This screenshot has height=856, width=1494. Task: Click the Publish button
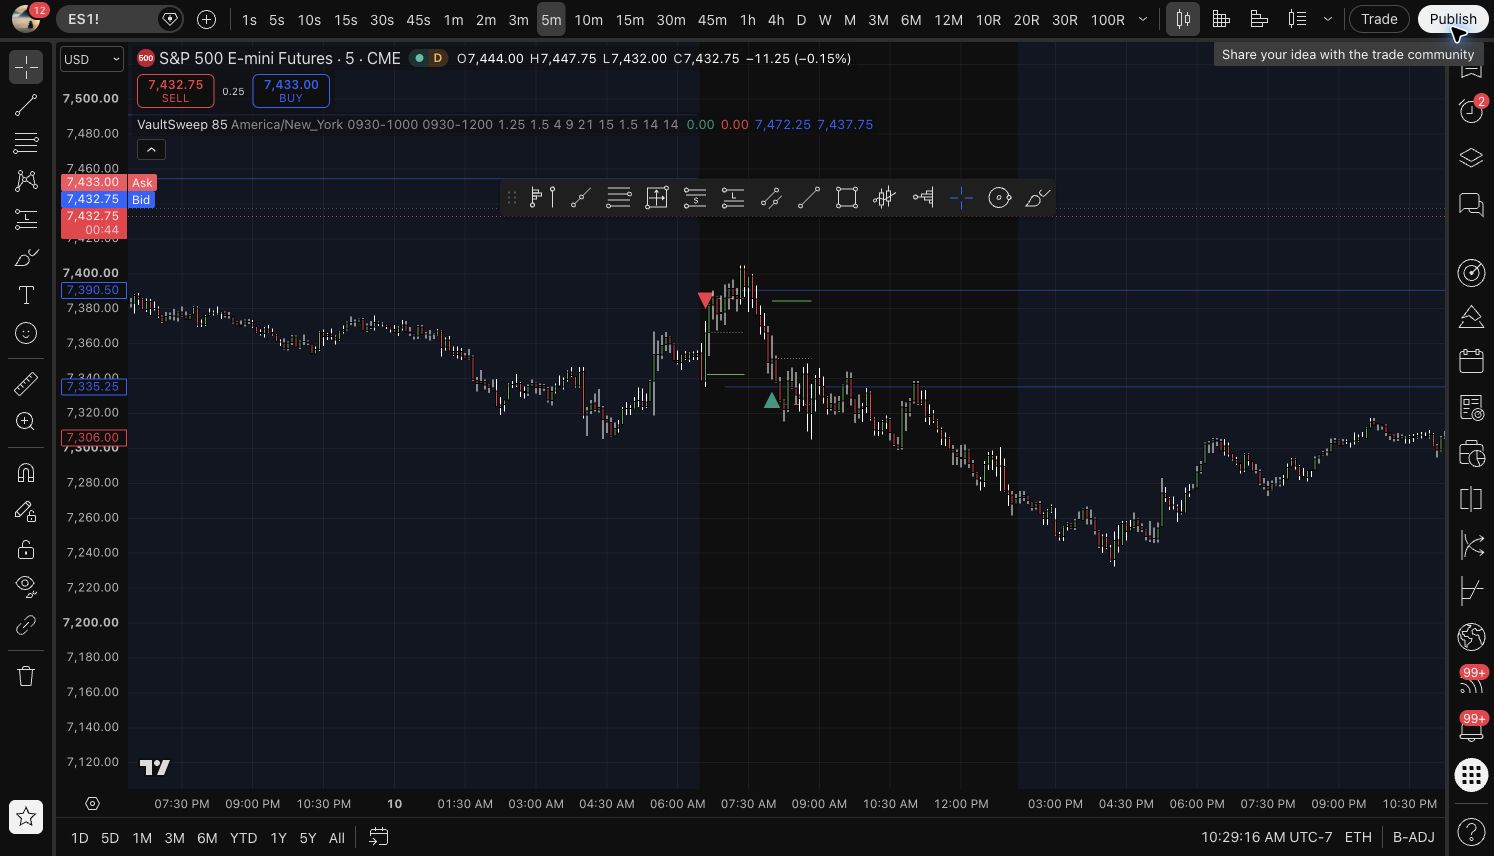point(1452,19)
